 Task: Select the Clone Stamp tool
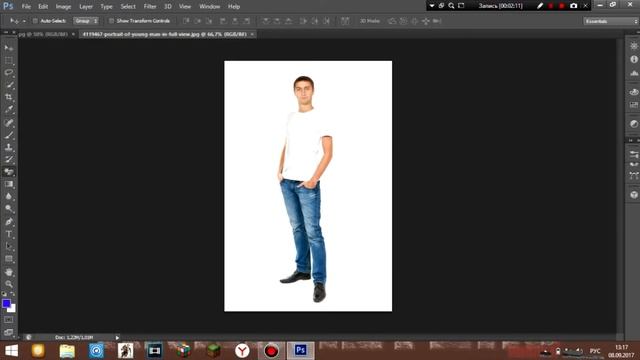tap(9, 147)
